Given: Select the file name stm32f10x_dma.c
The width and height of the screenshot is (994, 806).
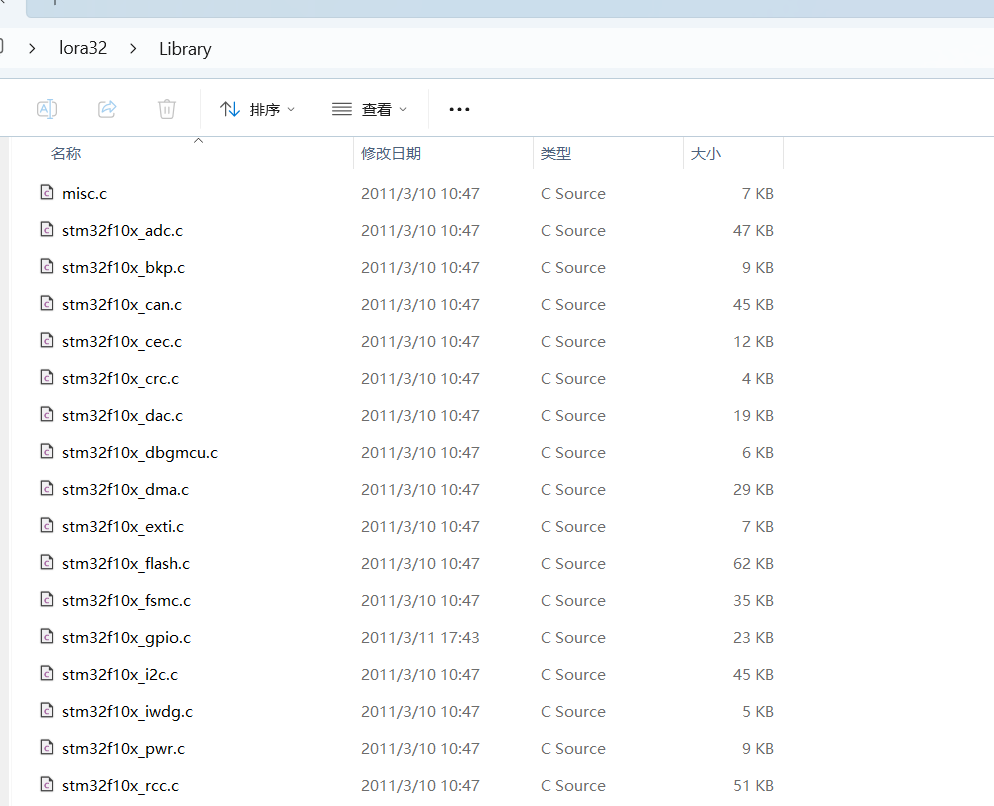Looking at the screenshot, I should click(126, 490).
